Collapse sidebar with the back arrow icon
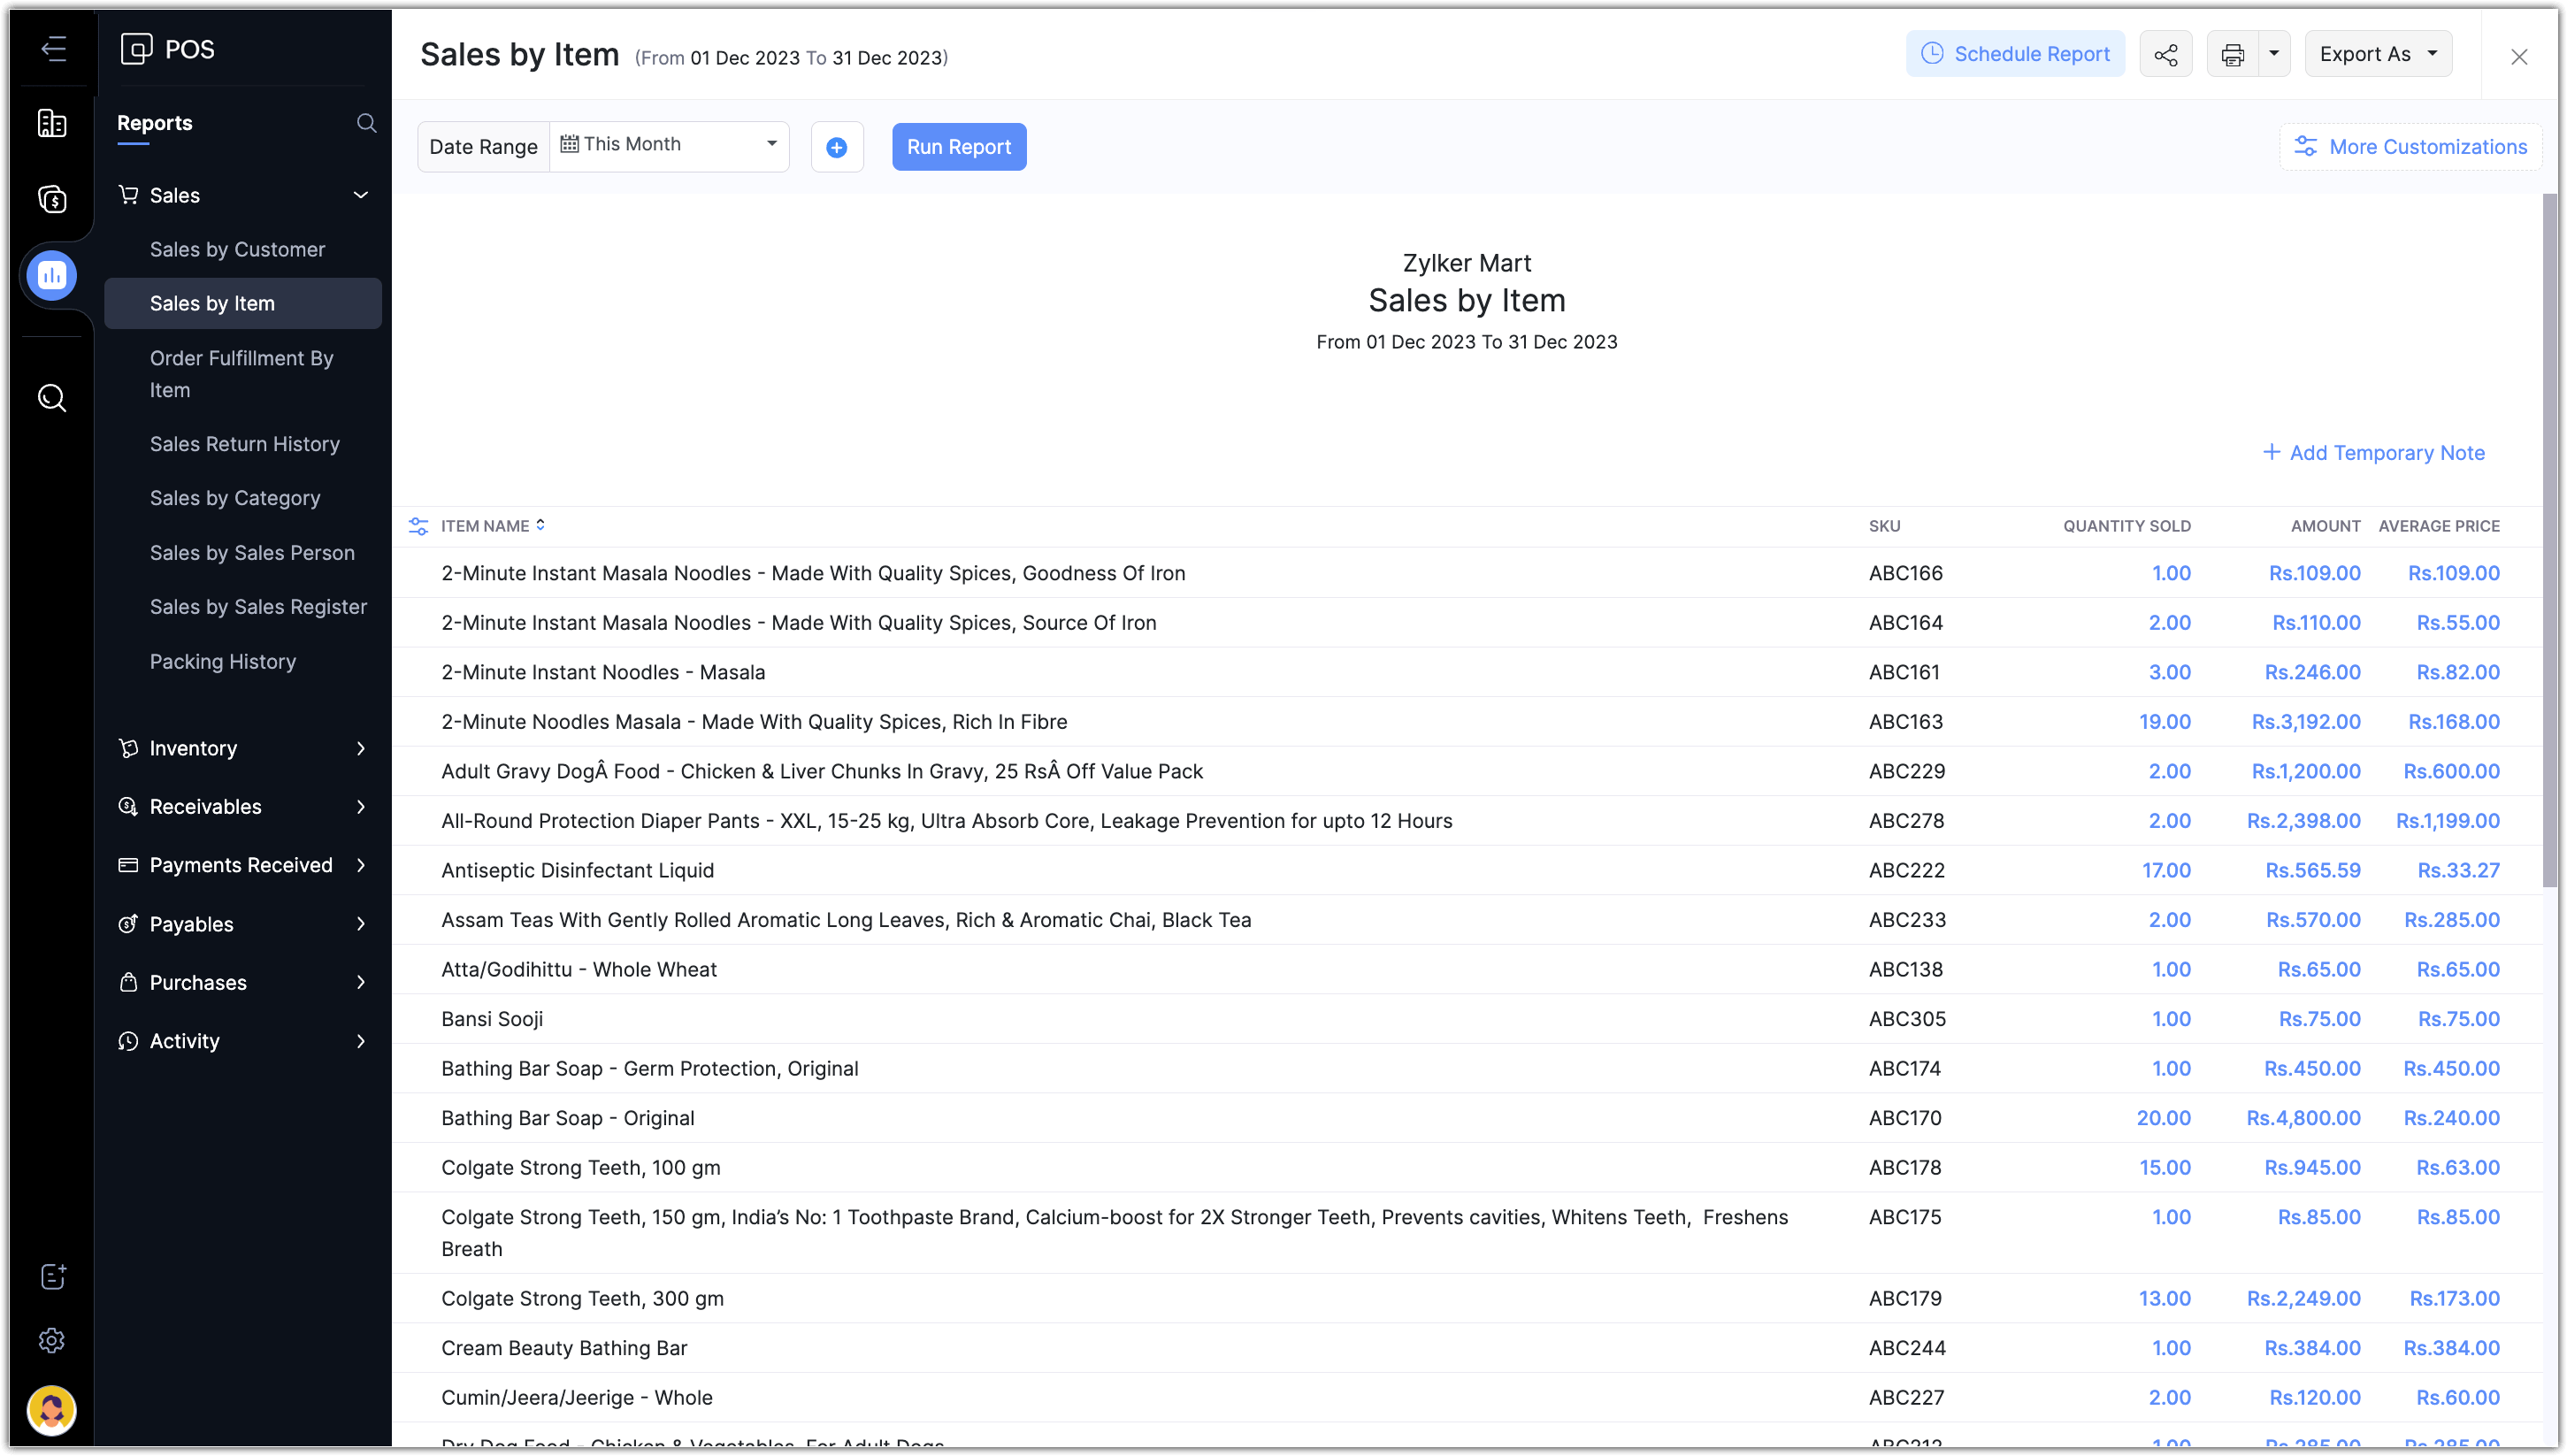Viewport: 2567px width, 1456px height. [53, 49]
